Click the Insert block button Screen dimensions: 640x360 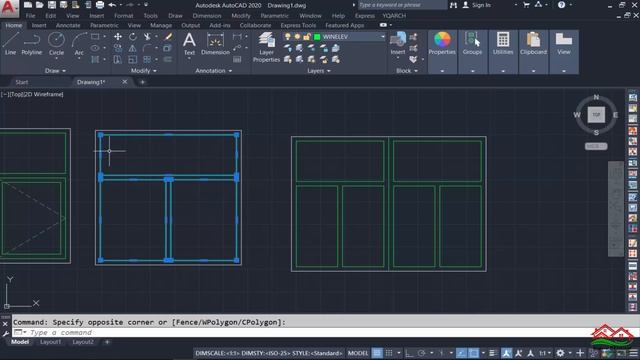[398, 44]
